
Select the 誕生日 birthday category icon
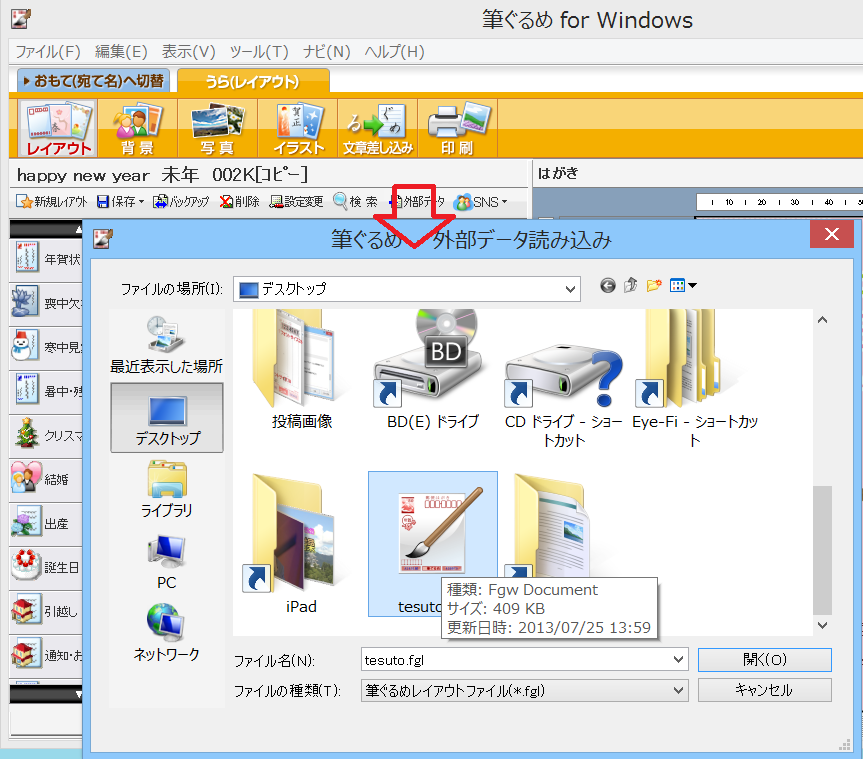45,563
